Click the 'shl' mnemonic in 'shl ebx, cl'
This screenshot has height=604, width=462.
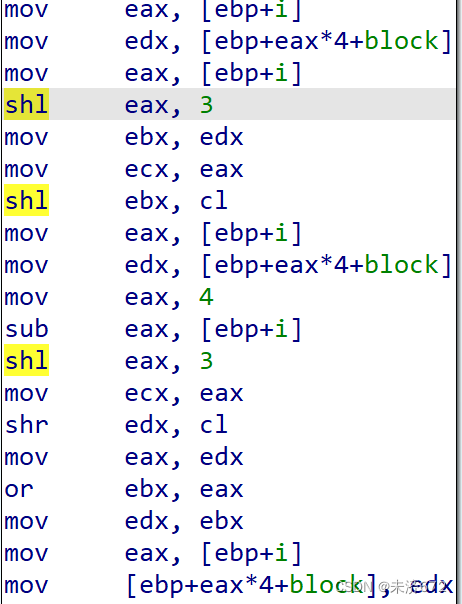(x=27, y=200)
